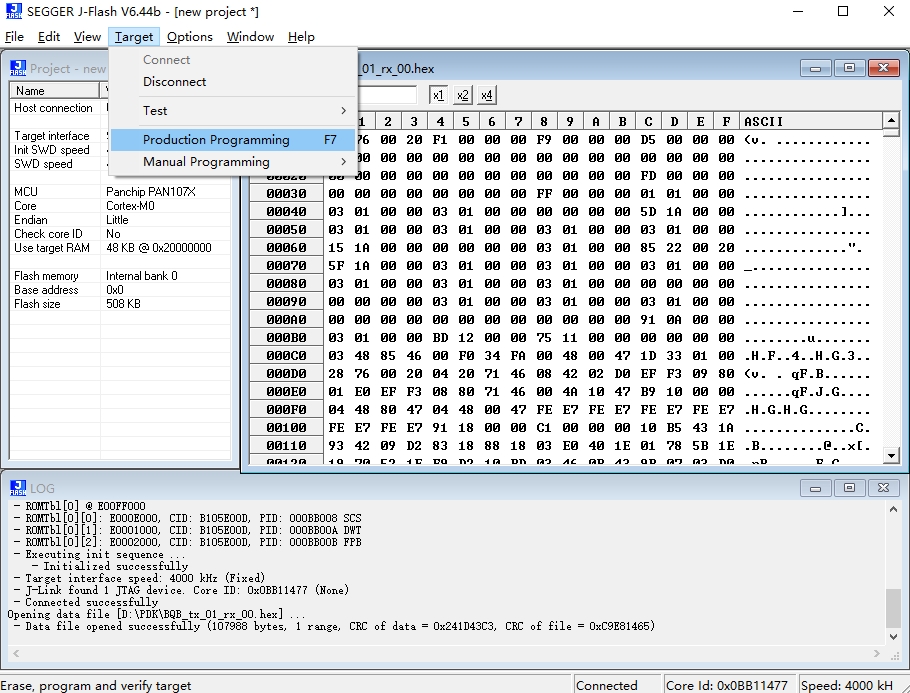Open the Options menu
This screenshot has width=910, height=693.
click(x=190, y=37)
